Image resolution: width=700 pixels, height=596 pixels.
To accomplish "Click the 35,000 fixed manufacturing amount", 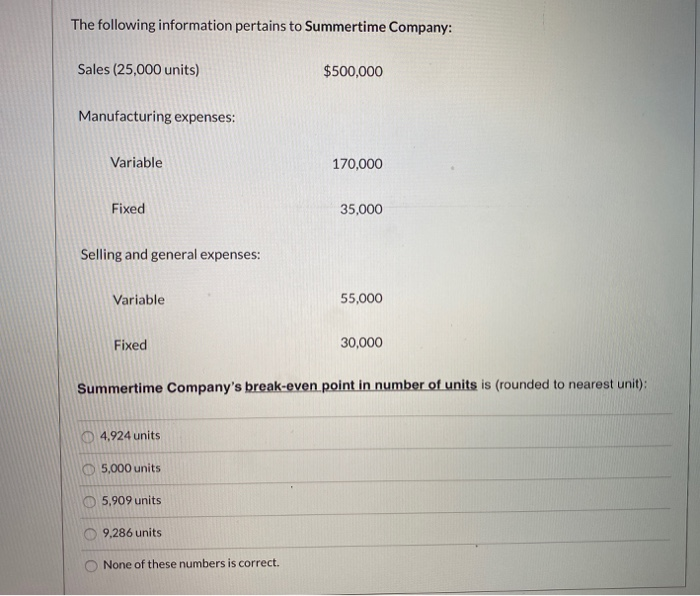I will click(x=361, y=209).
